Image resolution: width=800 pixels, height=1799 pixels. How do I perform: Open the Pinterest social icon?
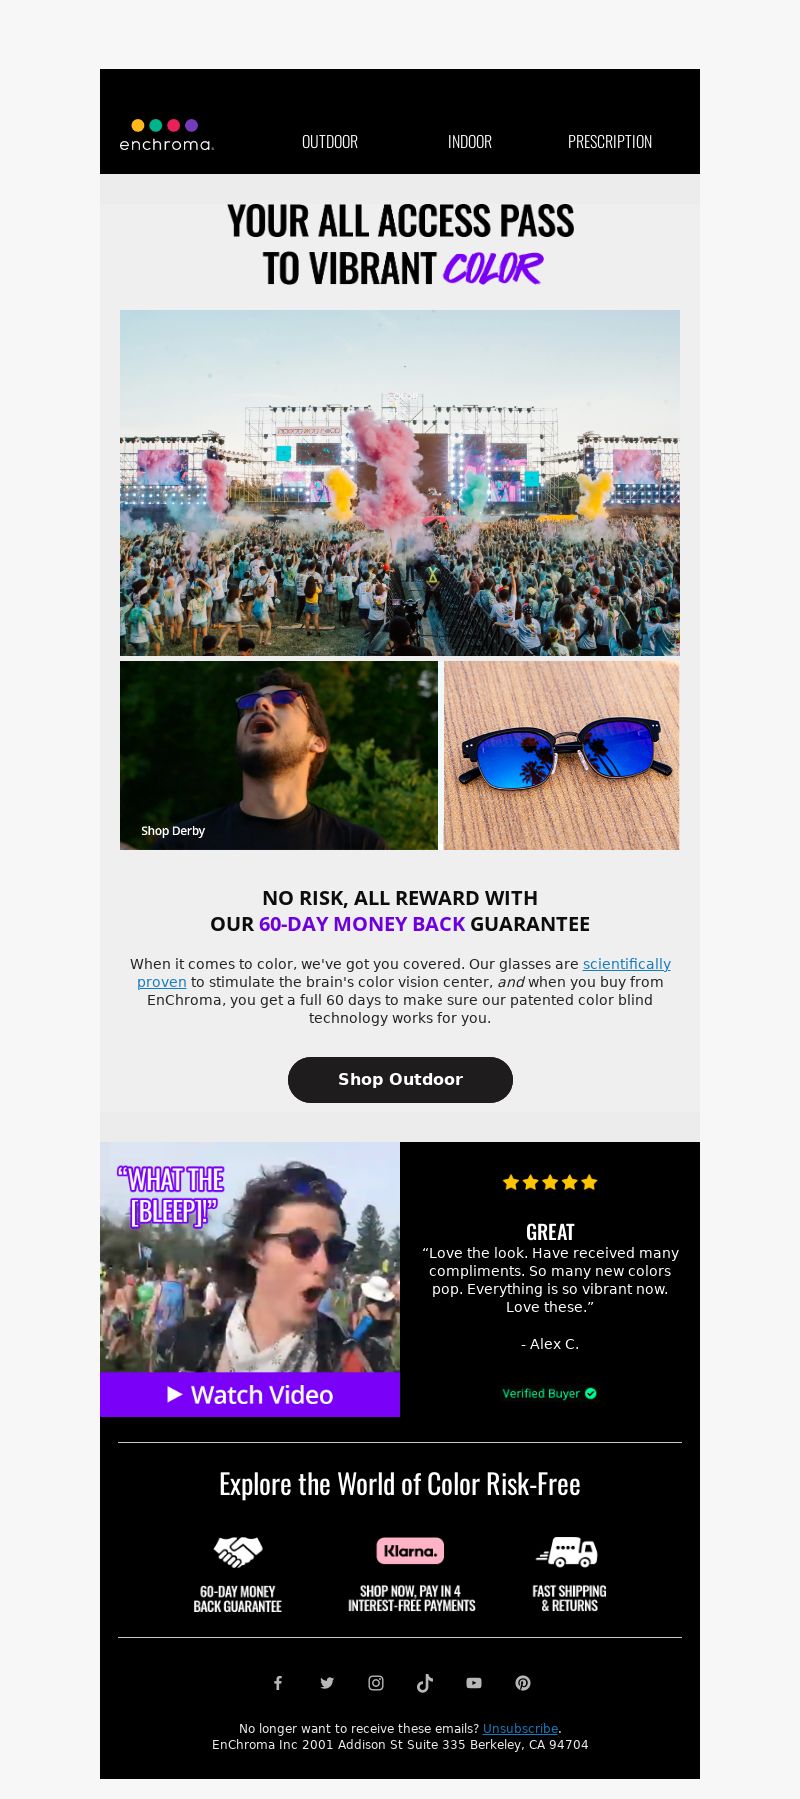click(x=523, y=1683)
